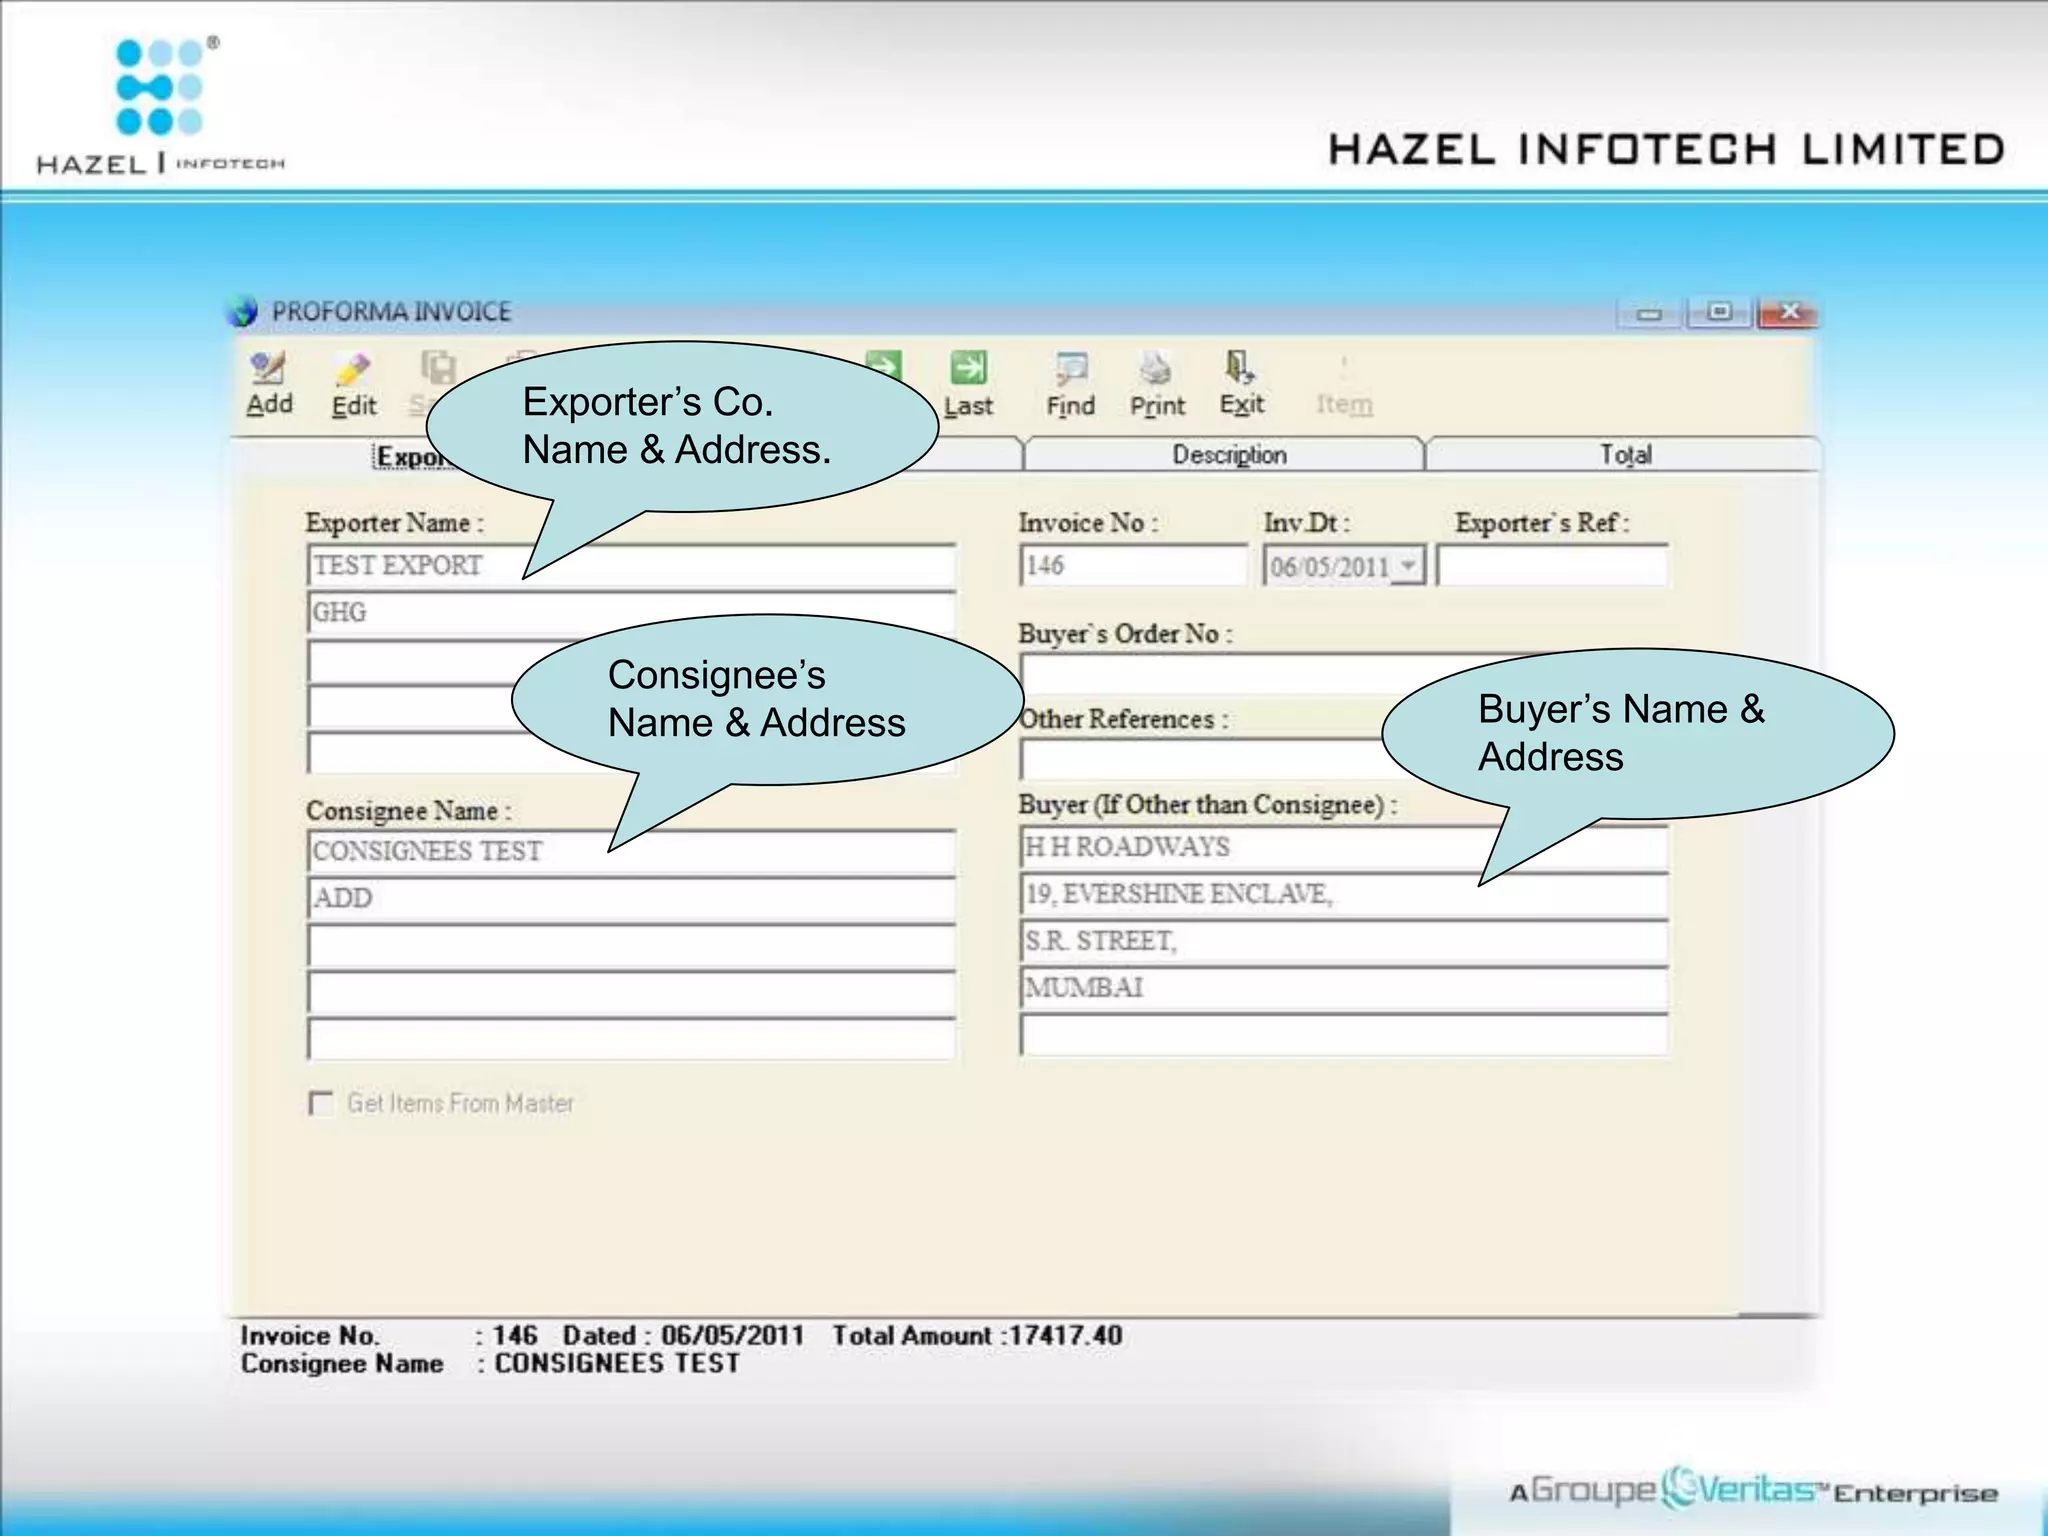Click status bar Consignee Name CONSIGNEES TEST
This screenshot has height=1536, width=2048.
click(490, 1364)
